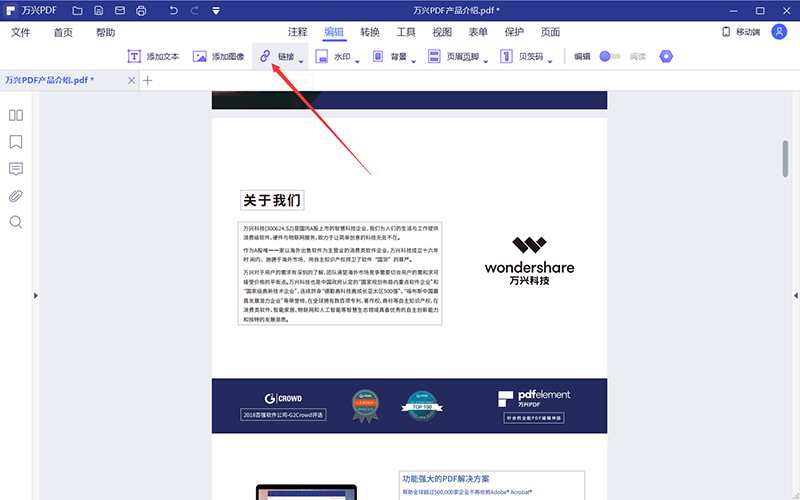Send PDF via the email envelope icon
This screenshot has width=800, height=500.
[x=120, y=10]
